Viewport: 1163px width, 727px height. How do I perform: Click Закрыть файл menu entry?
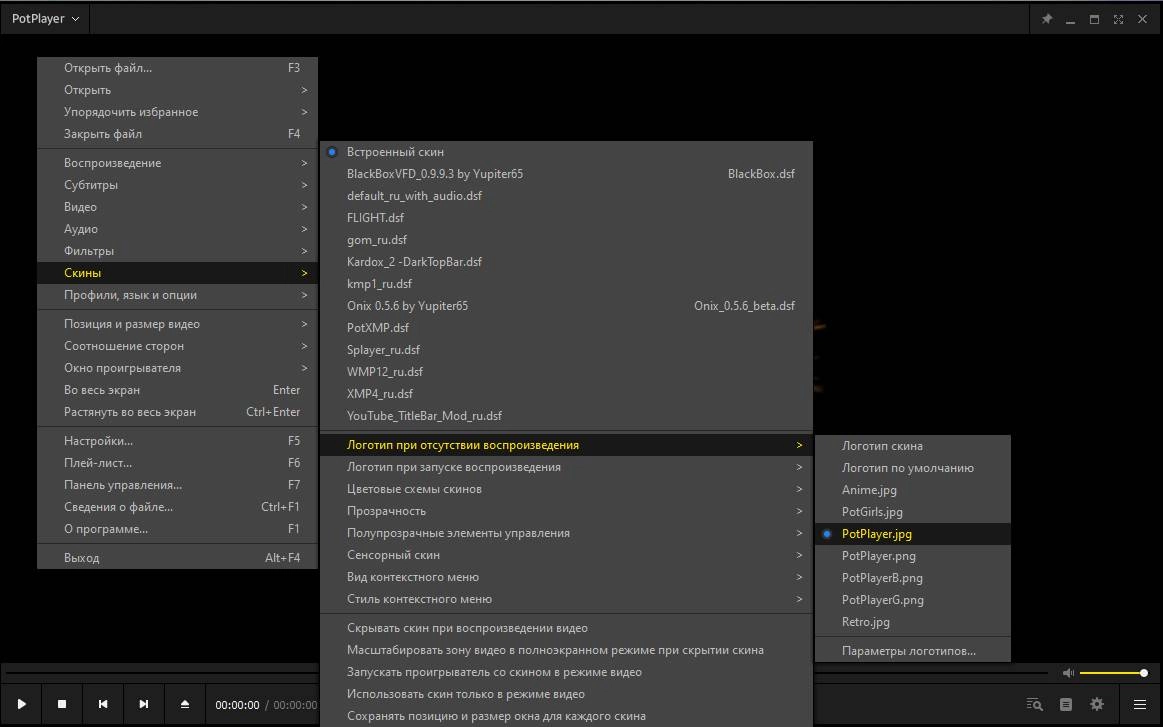(177, 134)
